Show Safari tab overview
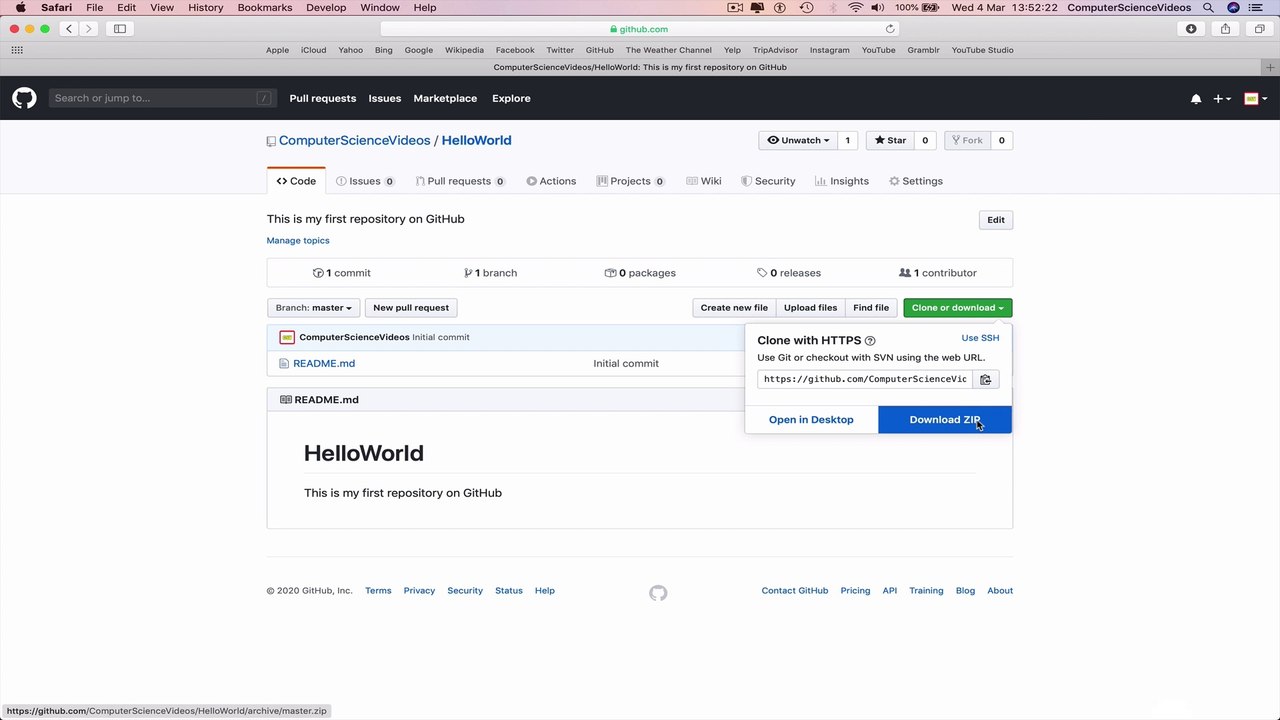 click(1259, 29)
